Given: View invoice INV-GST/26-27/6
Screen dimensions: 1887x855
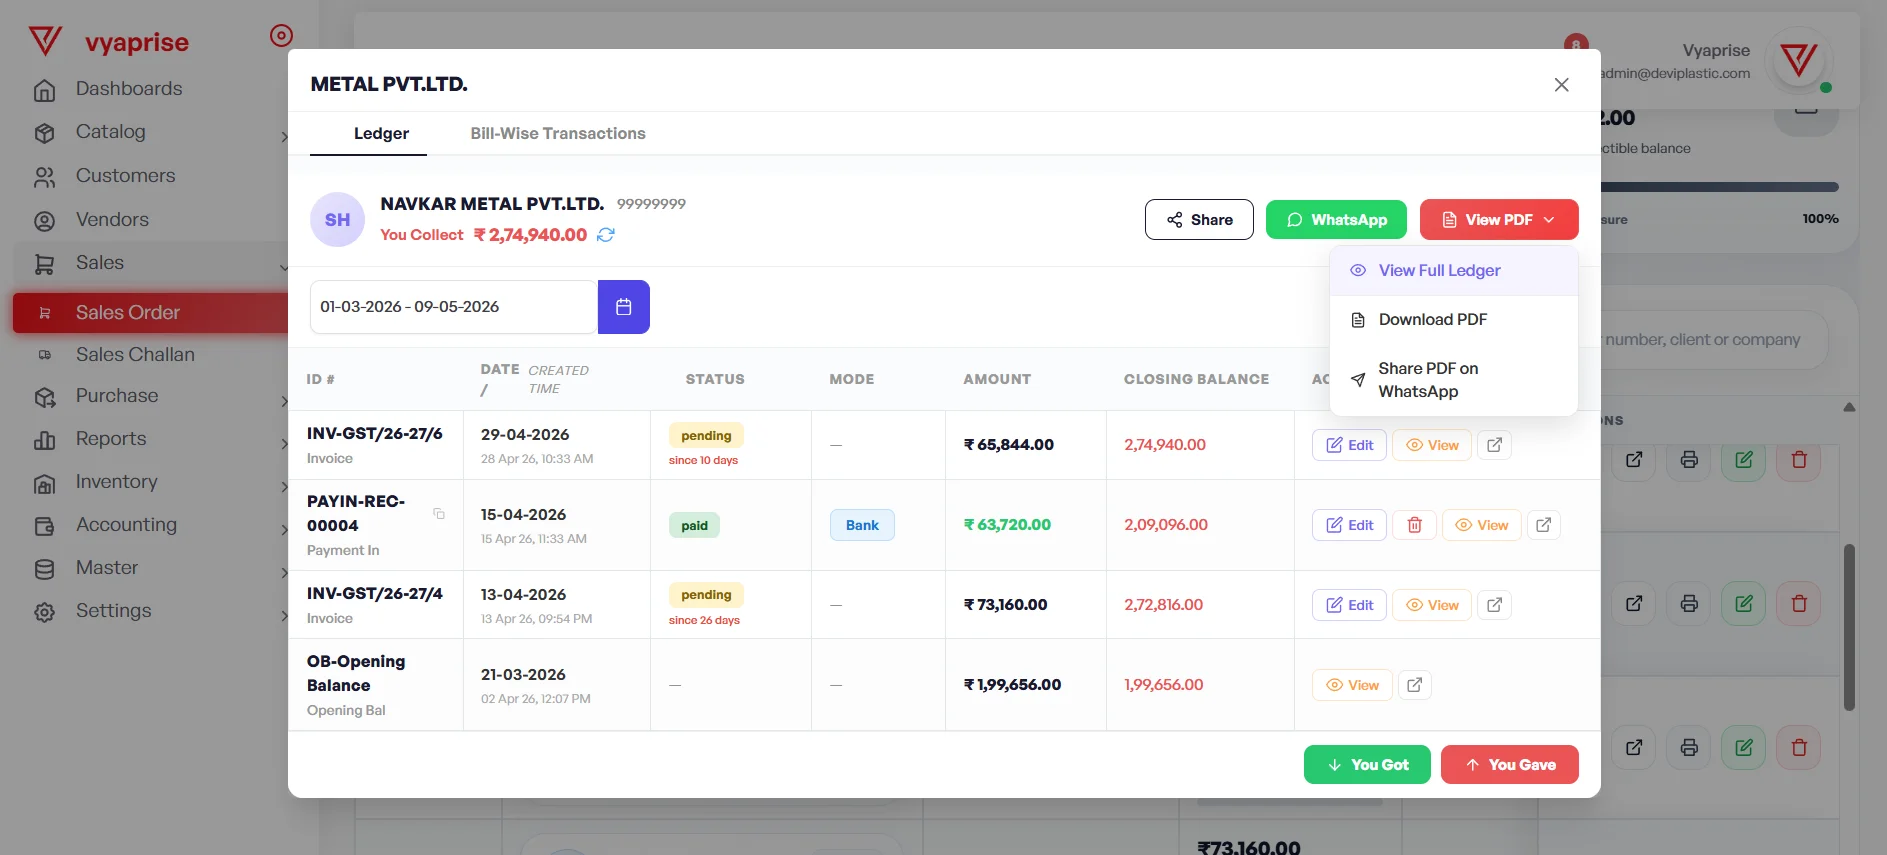Looking at the screenshot, I should point(1432,445).
